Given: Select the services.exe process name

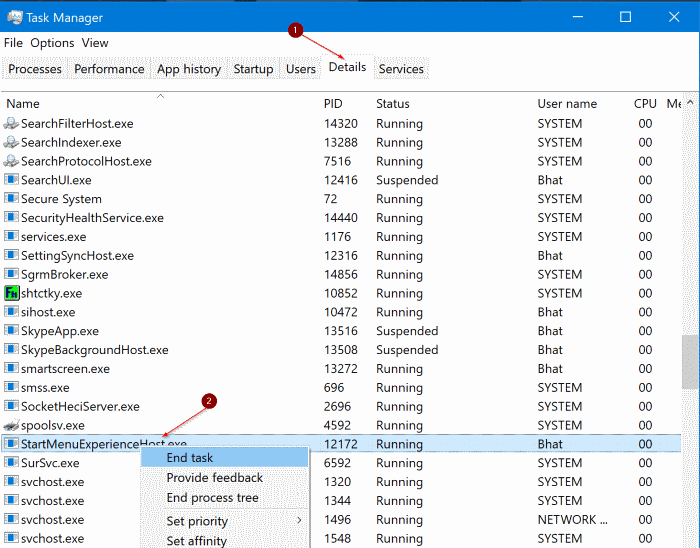Looking at the screenshot, I should click(54, 237).
